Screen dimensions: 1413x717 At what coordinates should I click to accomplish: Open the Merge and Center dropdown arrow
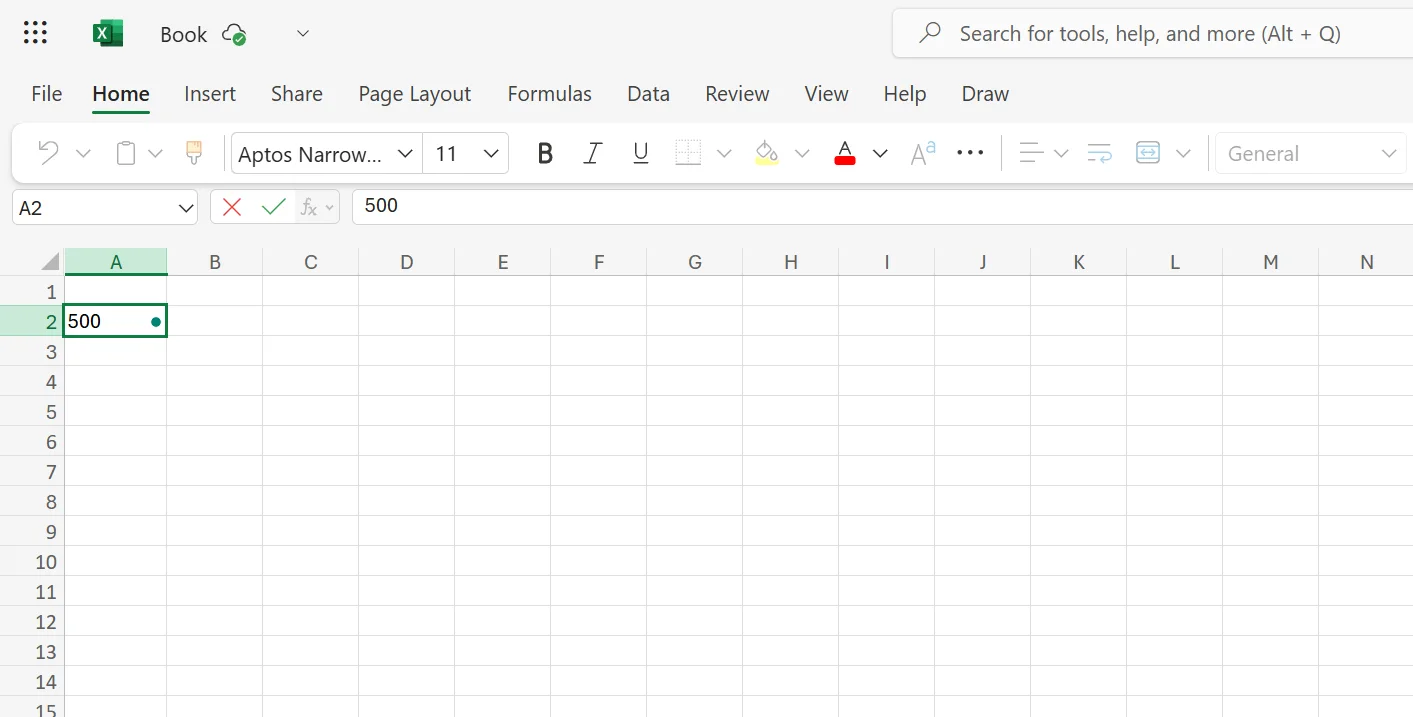point(1183,153)
